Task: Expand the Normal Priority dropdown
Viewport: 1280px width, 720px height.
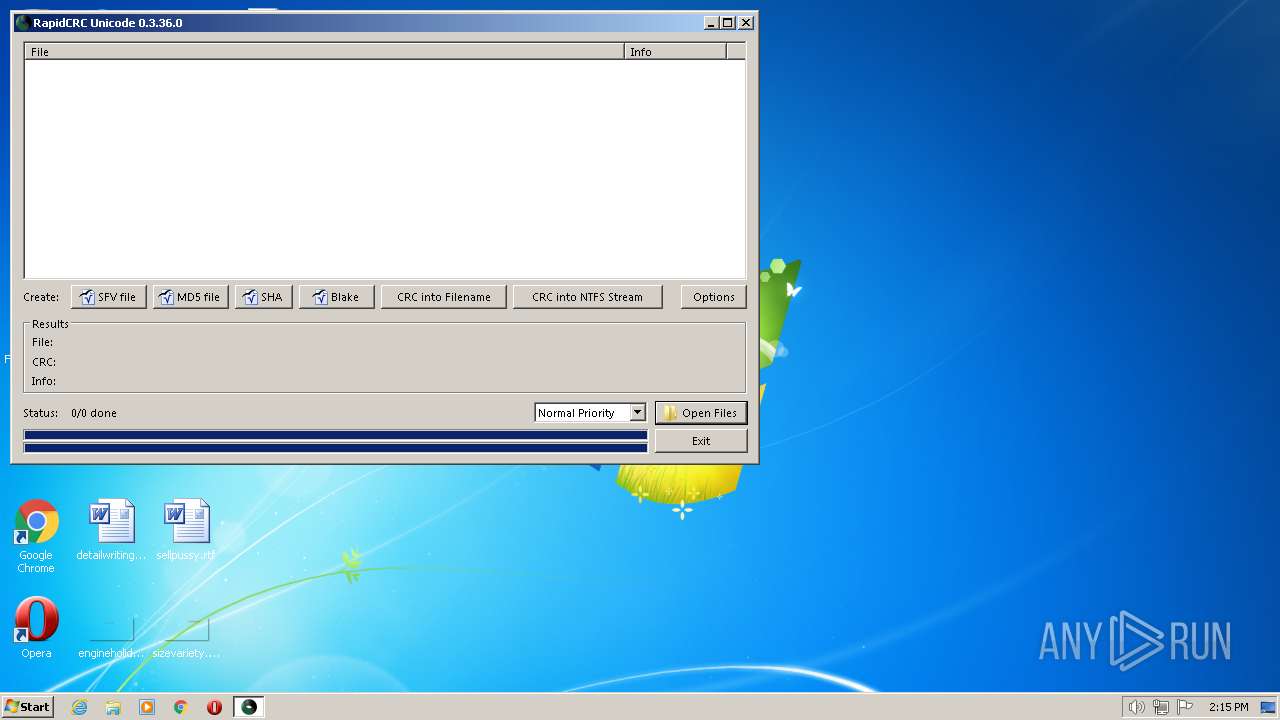Action: (637, 413)
